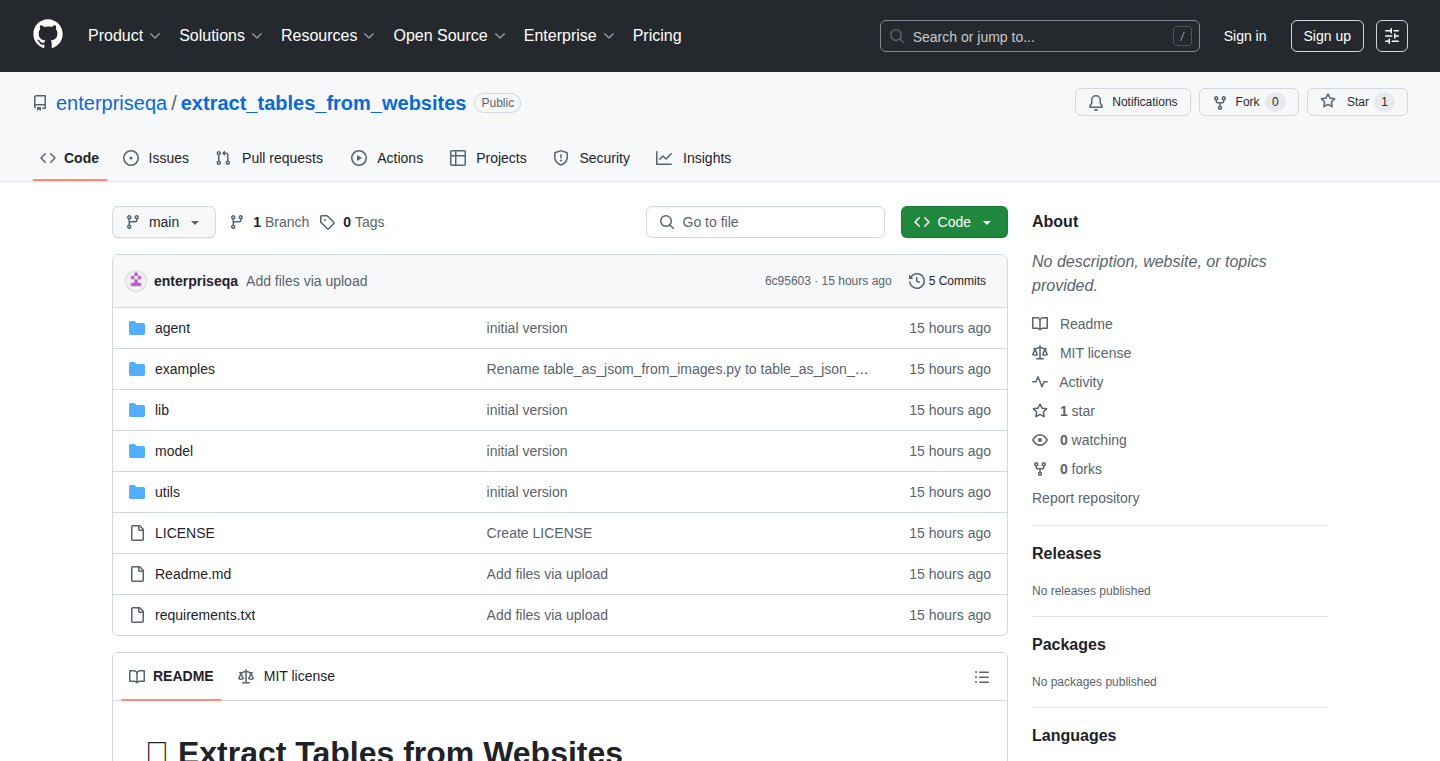
Task: Open the Packages heading link
Action: tap(1069, 644)
